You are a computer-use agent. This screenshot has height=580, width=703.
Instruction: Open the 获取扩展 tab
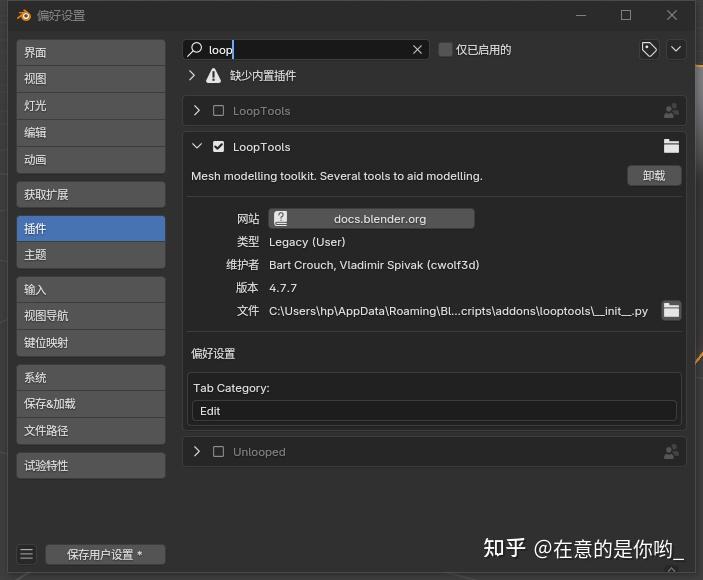[91, 195]
